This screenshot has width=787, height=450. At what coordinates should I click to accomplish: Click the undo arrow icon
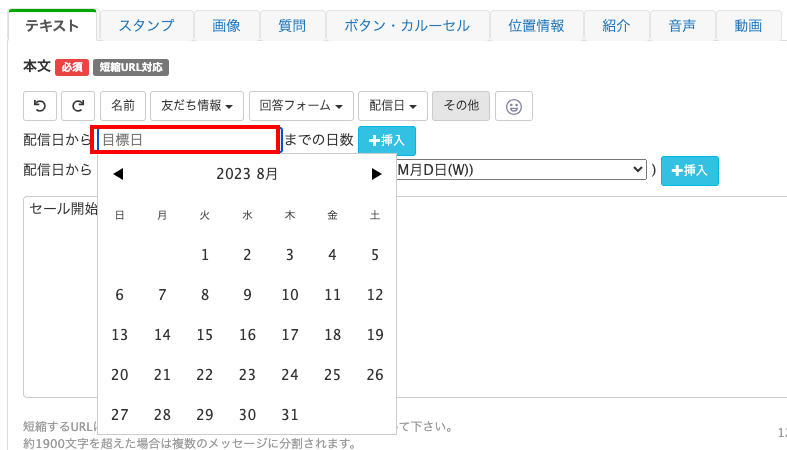(40, 105)
